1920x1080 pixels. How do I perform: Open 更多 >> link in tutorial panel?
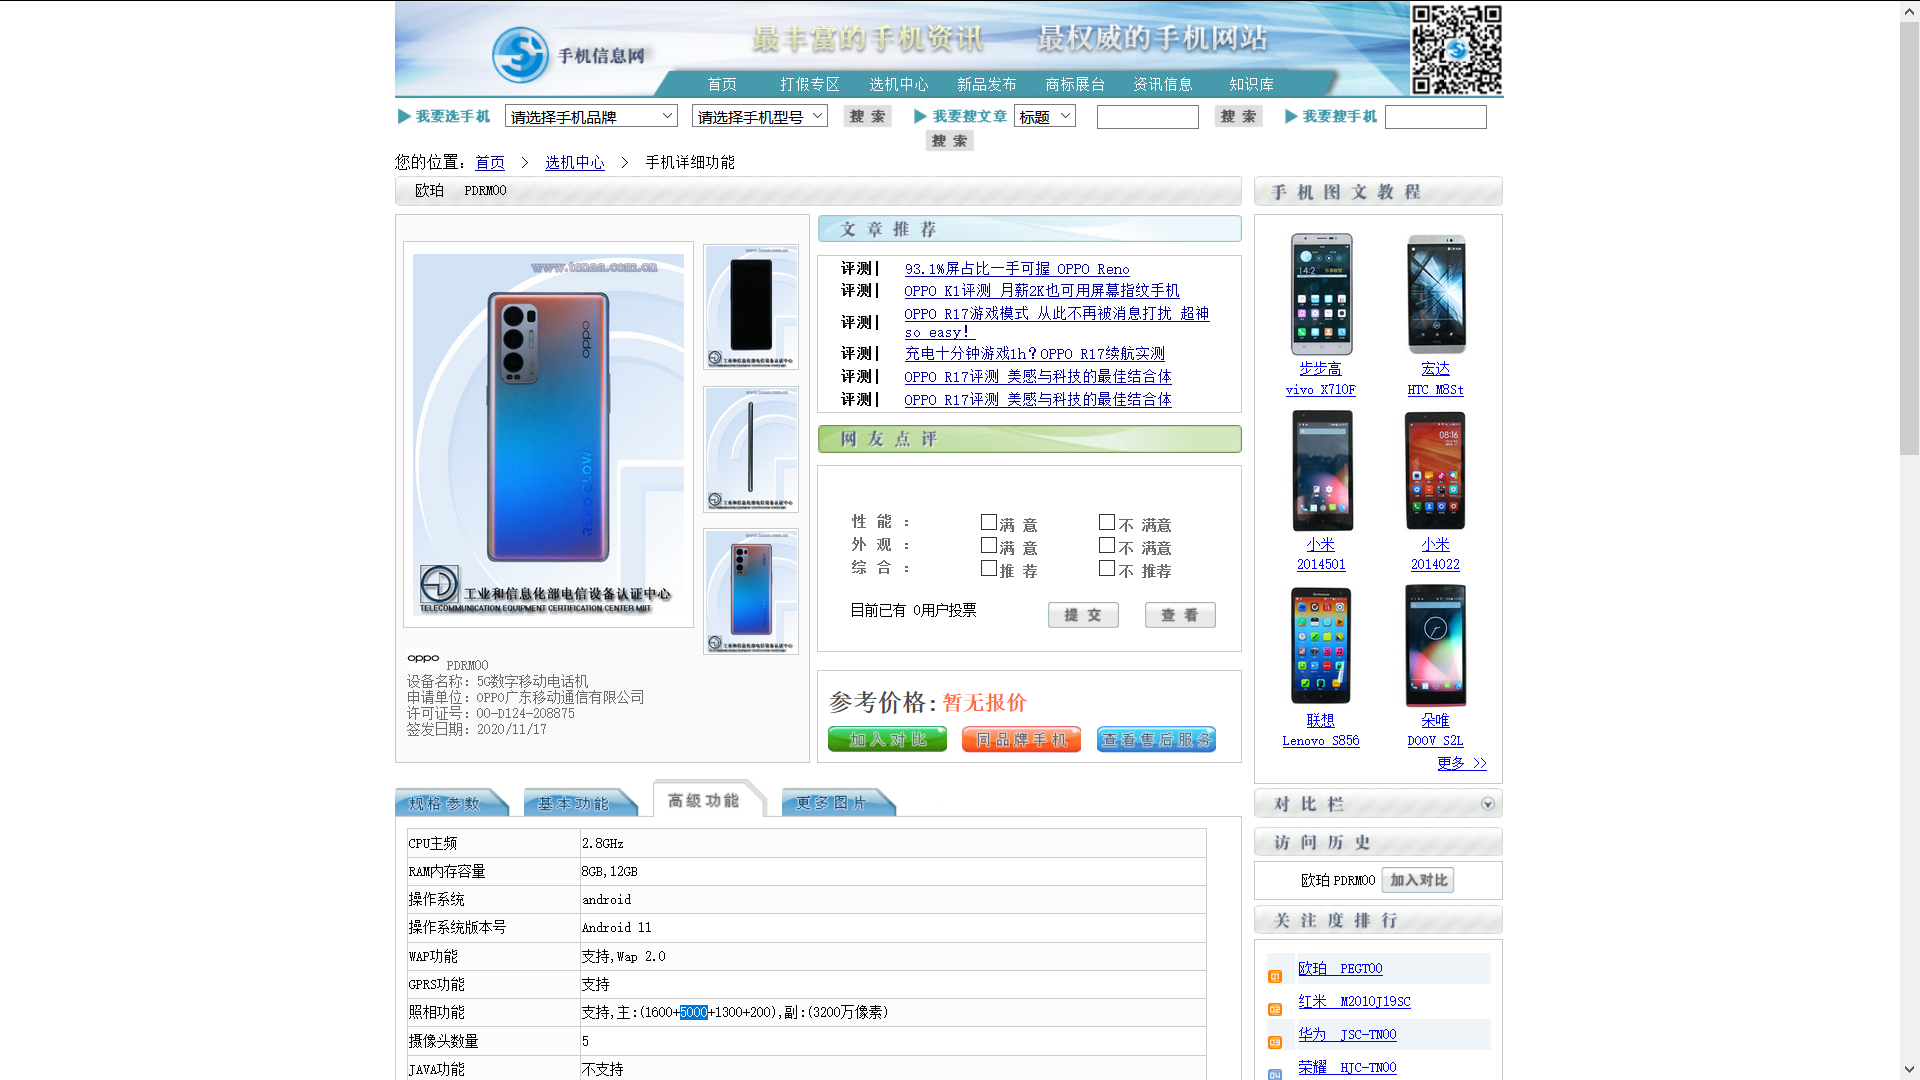click(1462, 763)
